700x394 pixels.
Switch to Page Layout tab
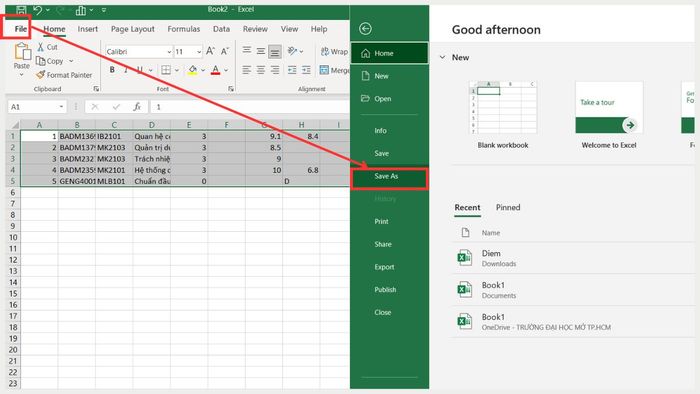pyautogui.click(x=133, y=29)
